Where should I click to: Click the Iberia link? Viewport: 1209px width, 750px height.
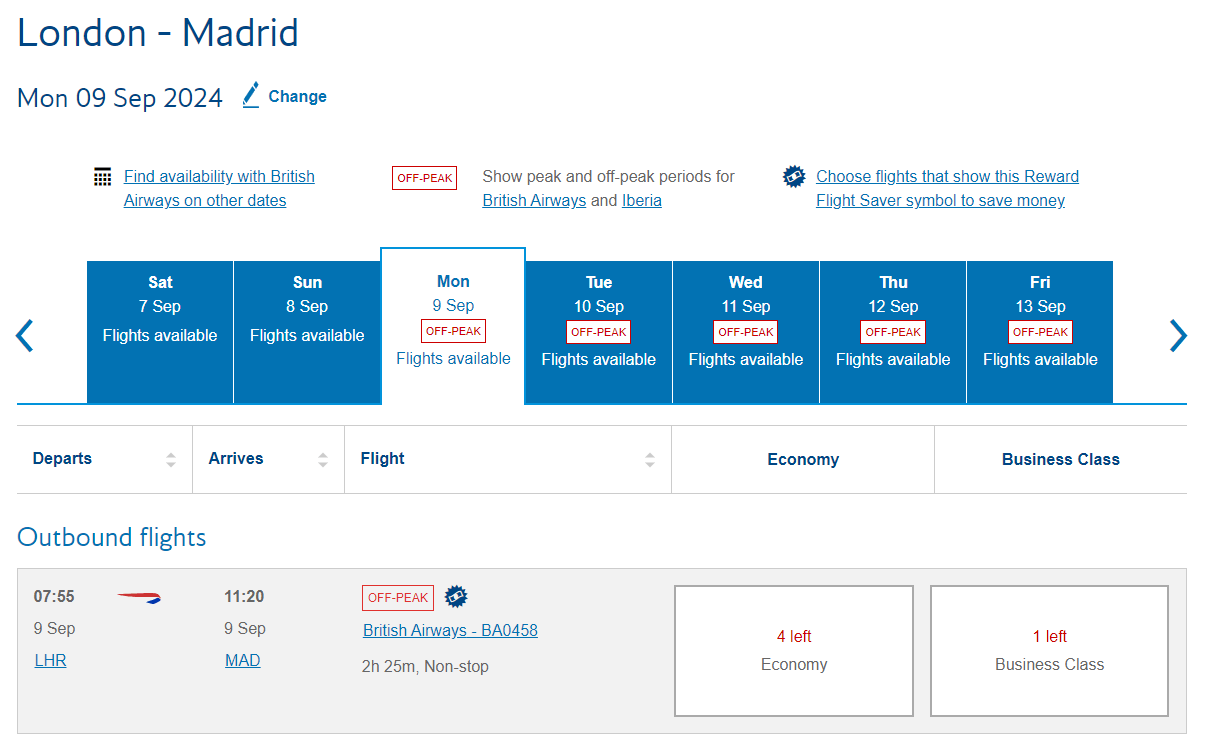(x=641, y=199)
